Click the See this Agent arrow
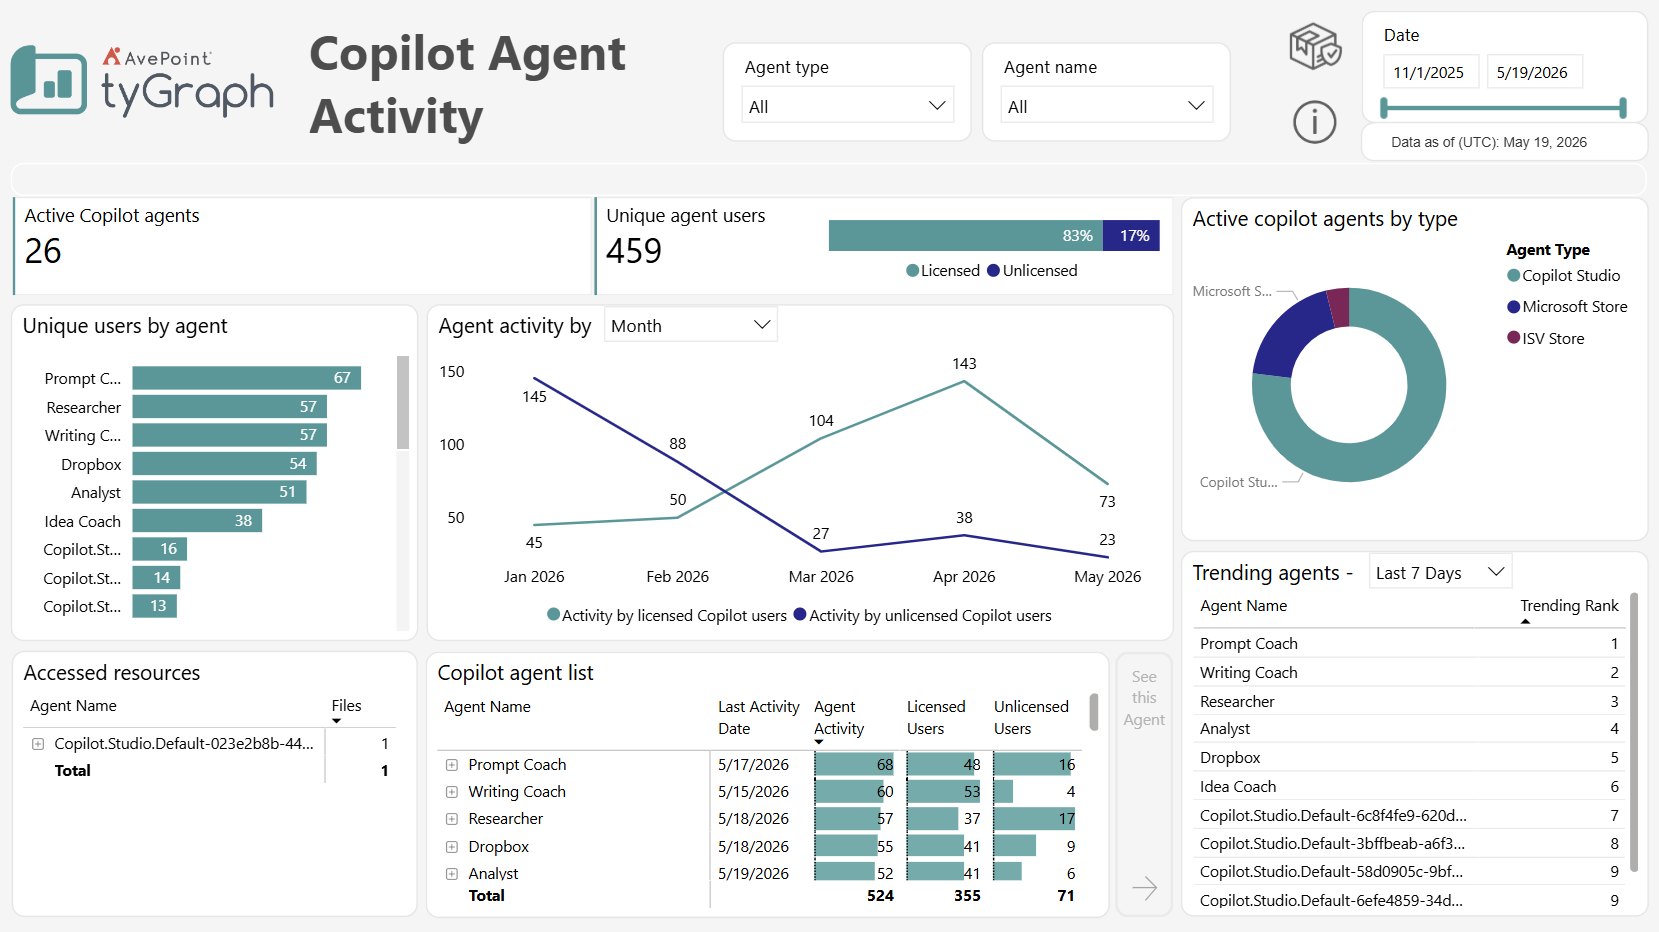This screenshot has width=1659, height=932. (x=1144, y=887)
